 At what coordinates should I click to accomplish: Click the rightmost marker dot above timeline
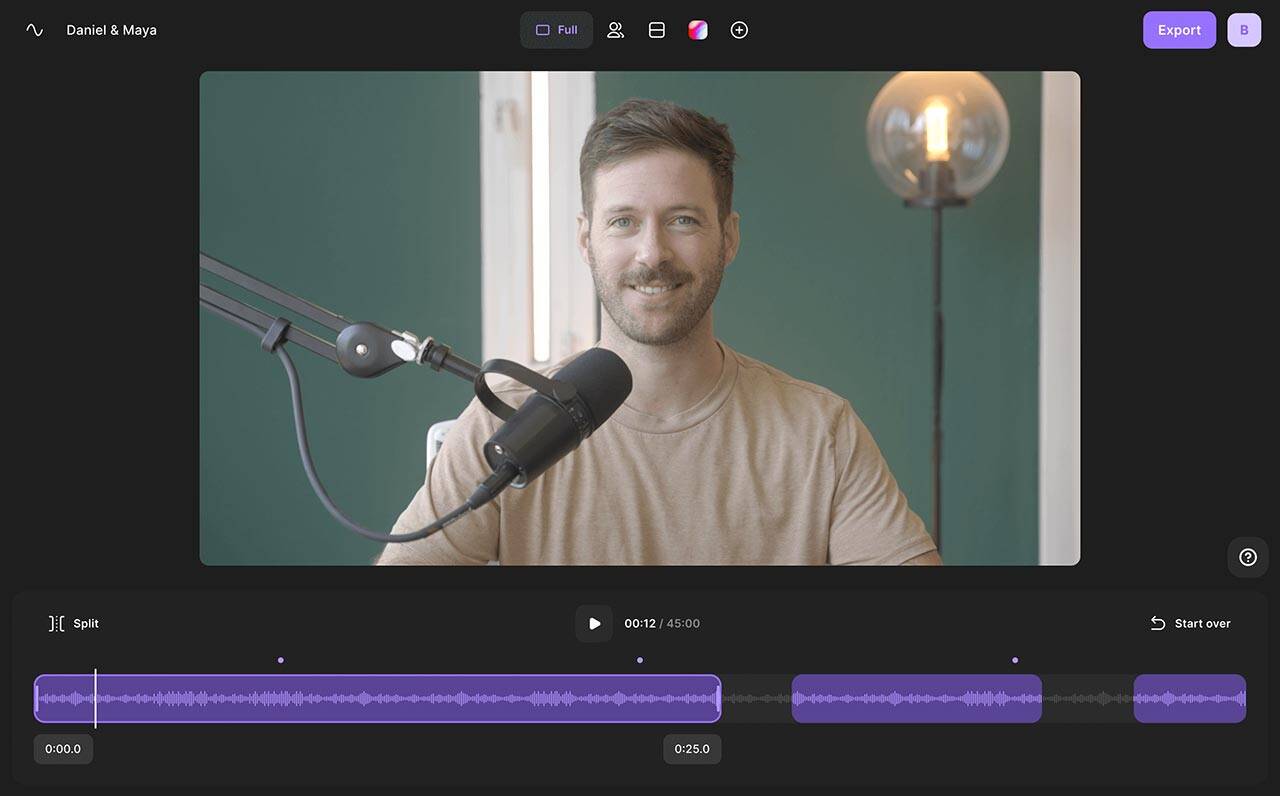1014,660
